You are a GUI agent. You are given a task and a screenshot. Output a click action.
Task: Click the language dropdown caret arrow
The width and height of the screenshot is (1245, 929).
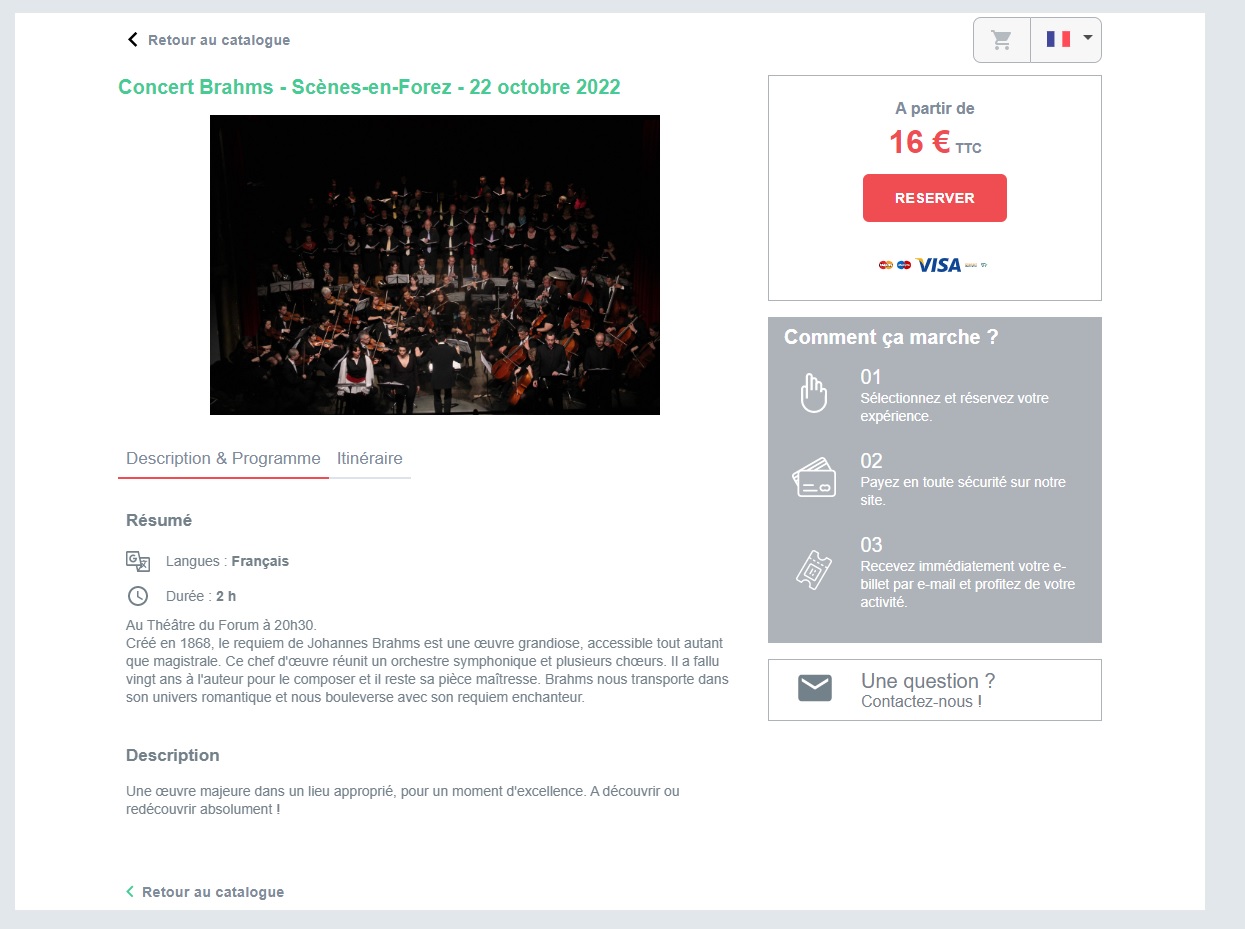[x=1088, y=38]
